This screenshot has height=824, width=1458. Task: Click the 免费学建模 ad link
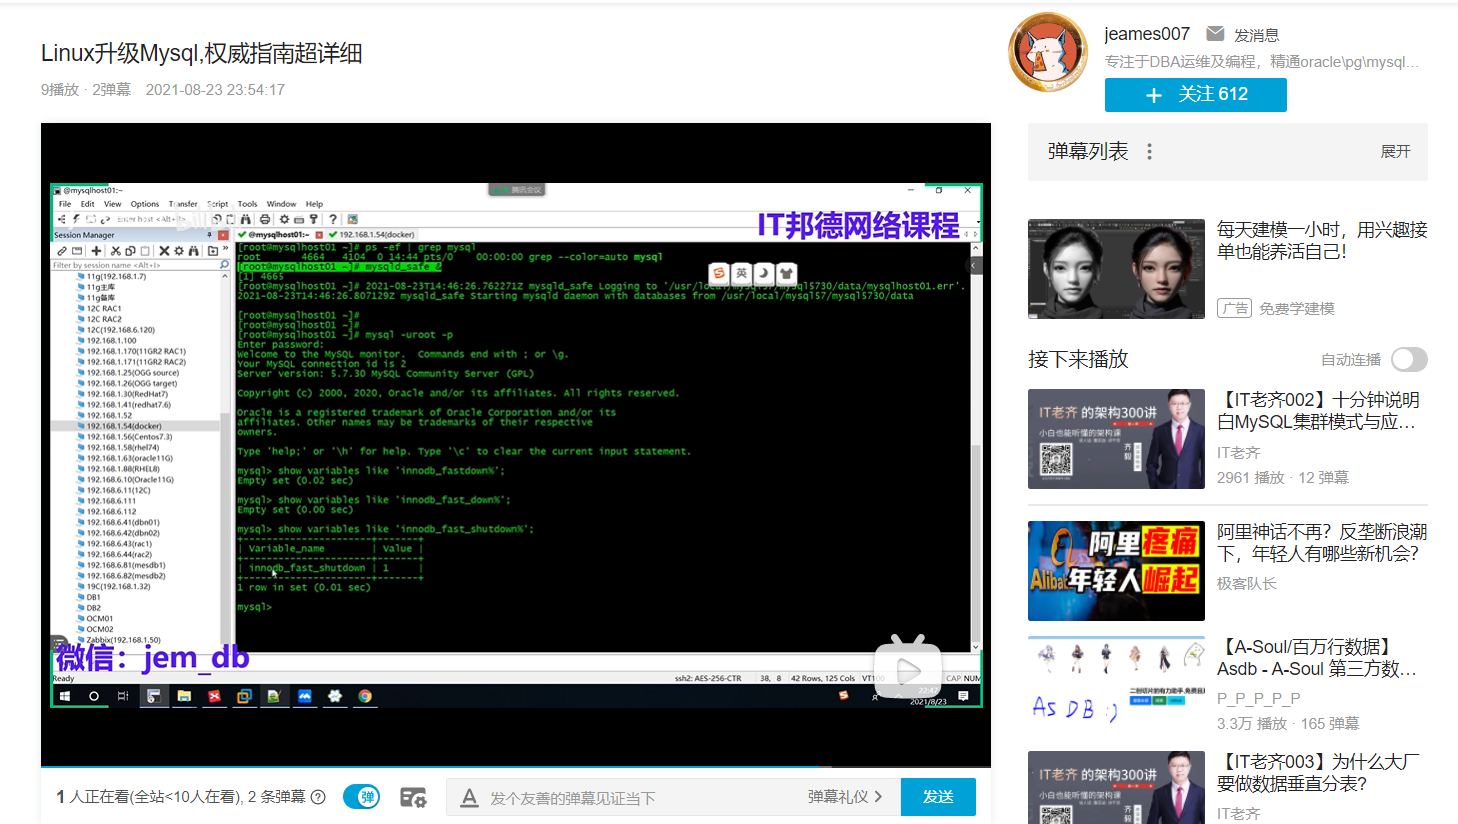click(x=1296, y=308)
